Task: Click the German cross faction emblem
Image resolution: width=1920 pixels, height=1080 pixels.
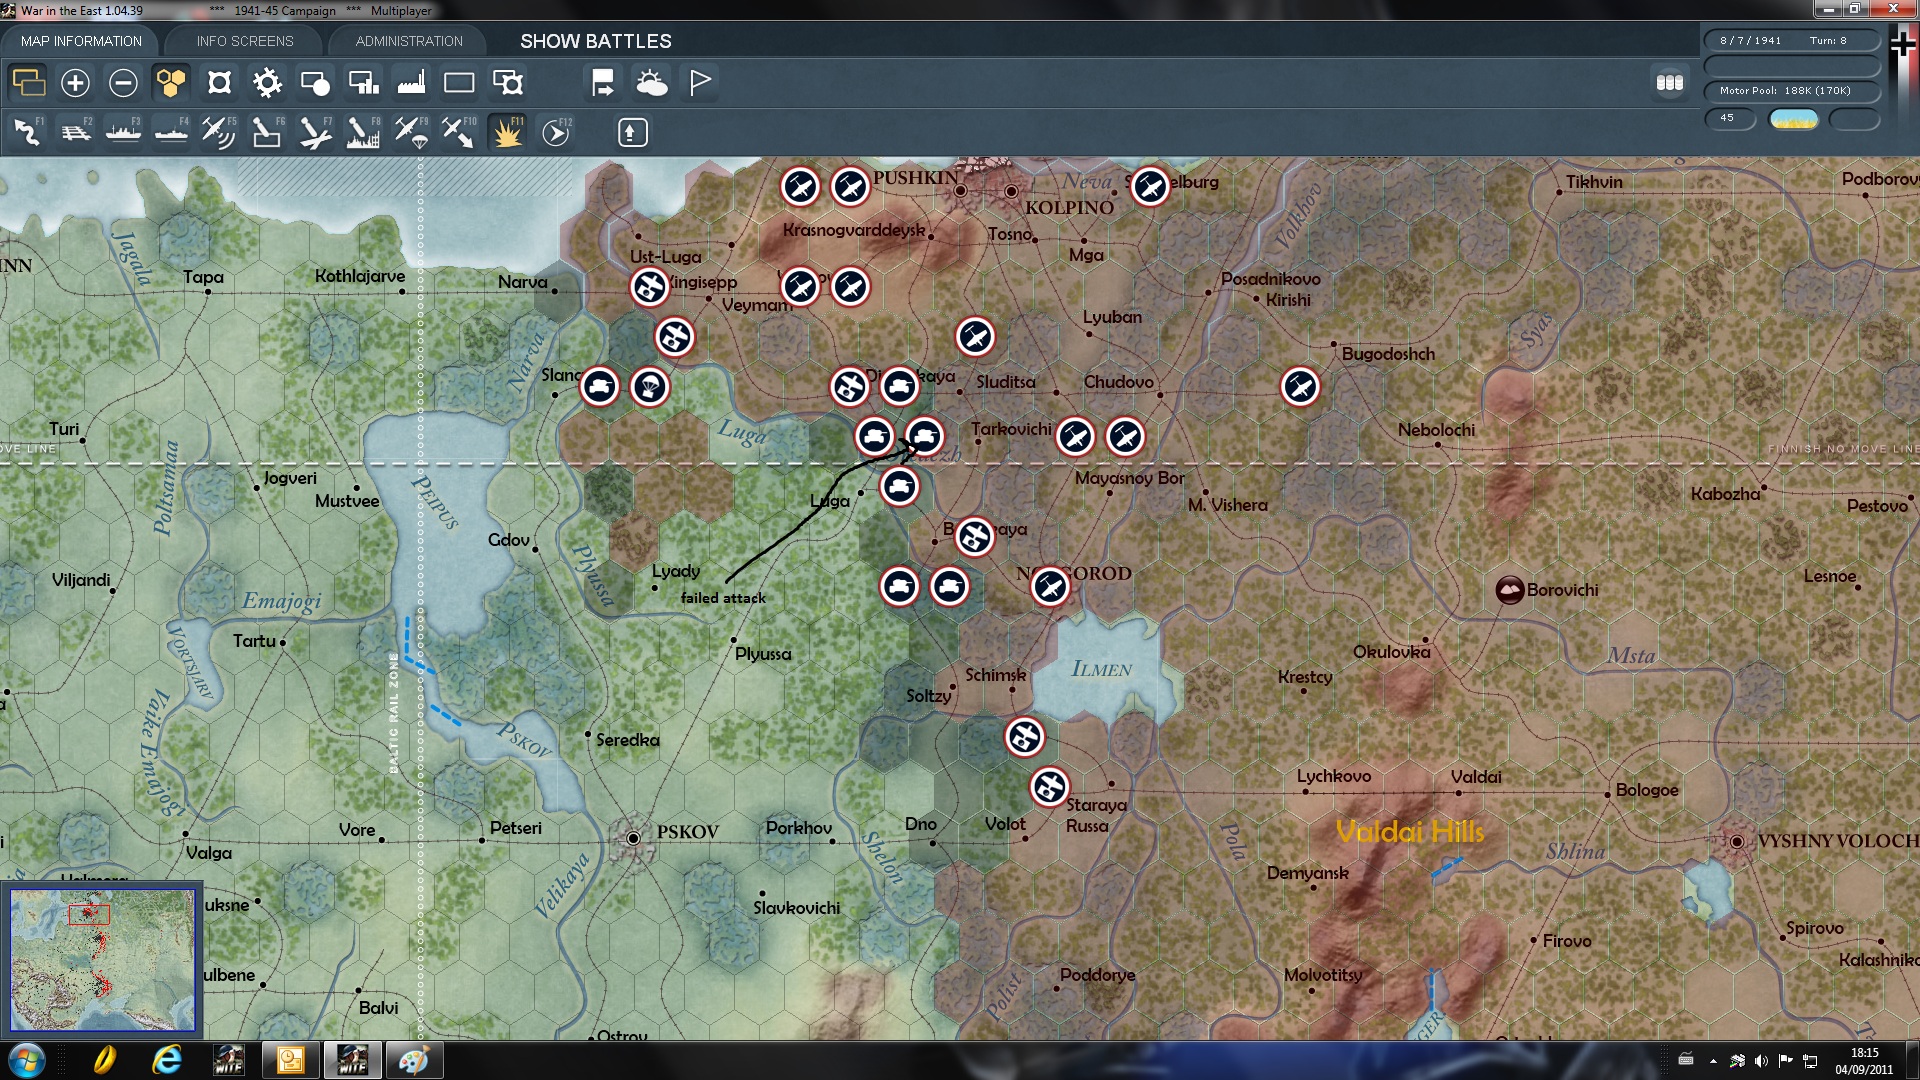Action: (1902, 43)
